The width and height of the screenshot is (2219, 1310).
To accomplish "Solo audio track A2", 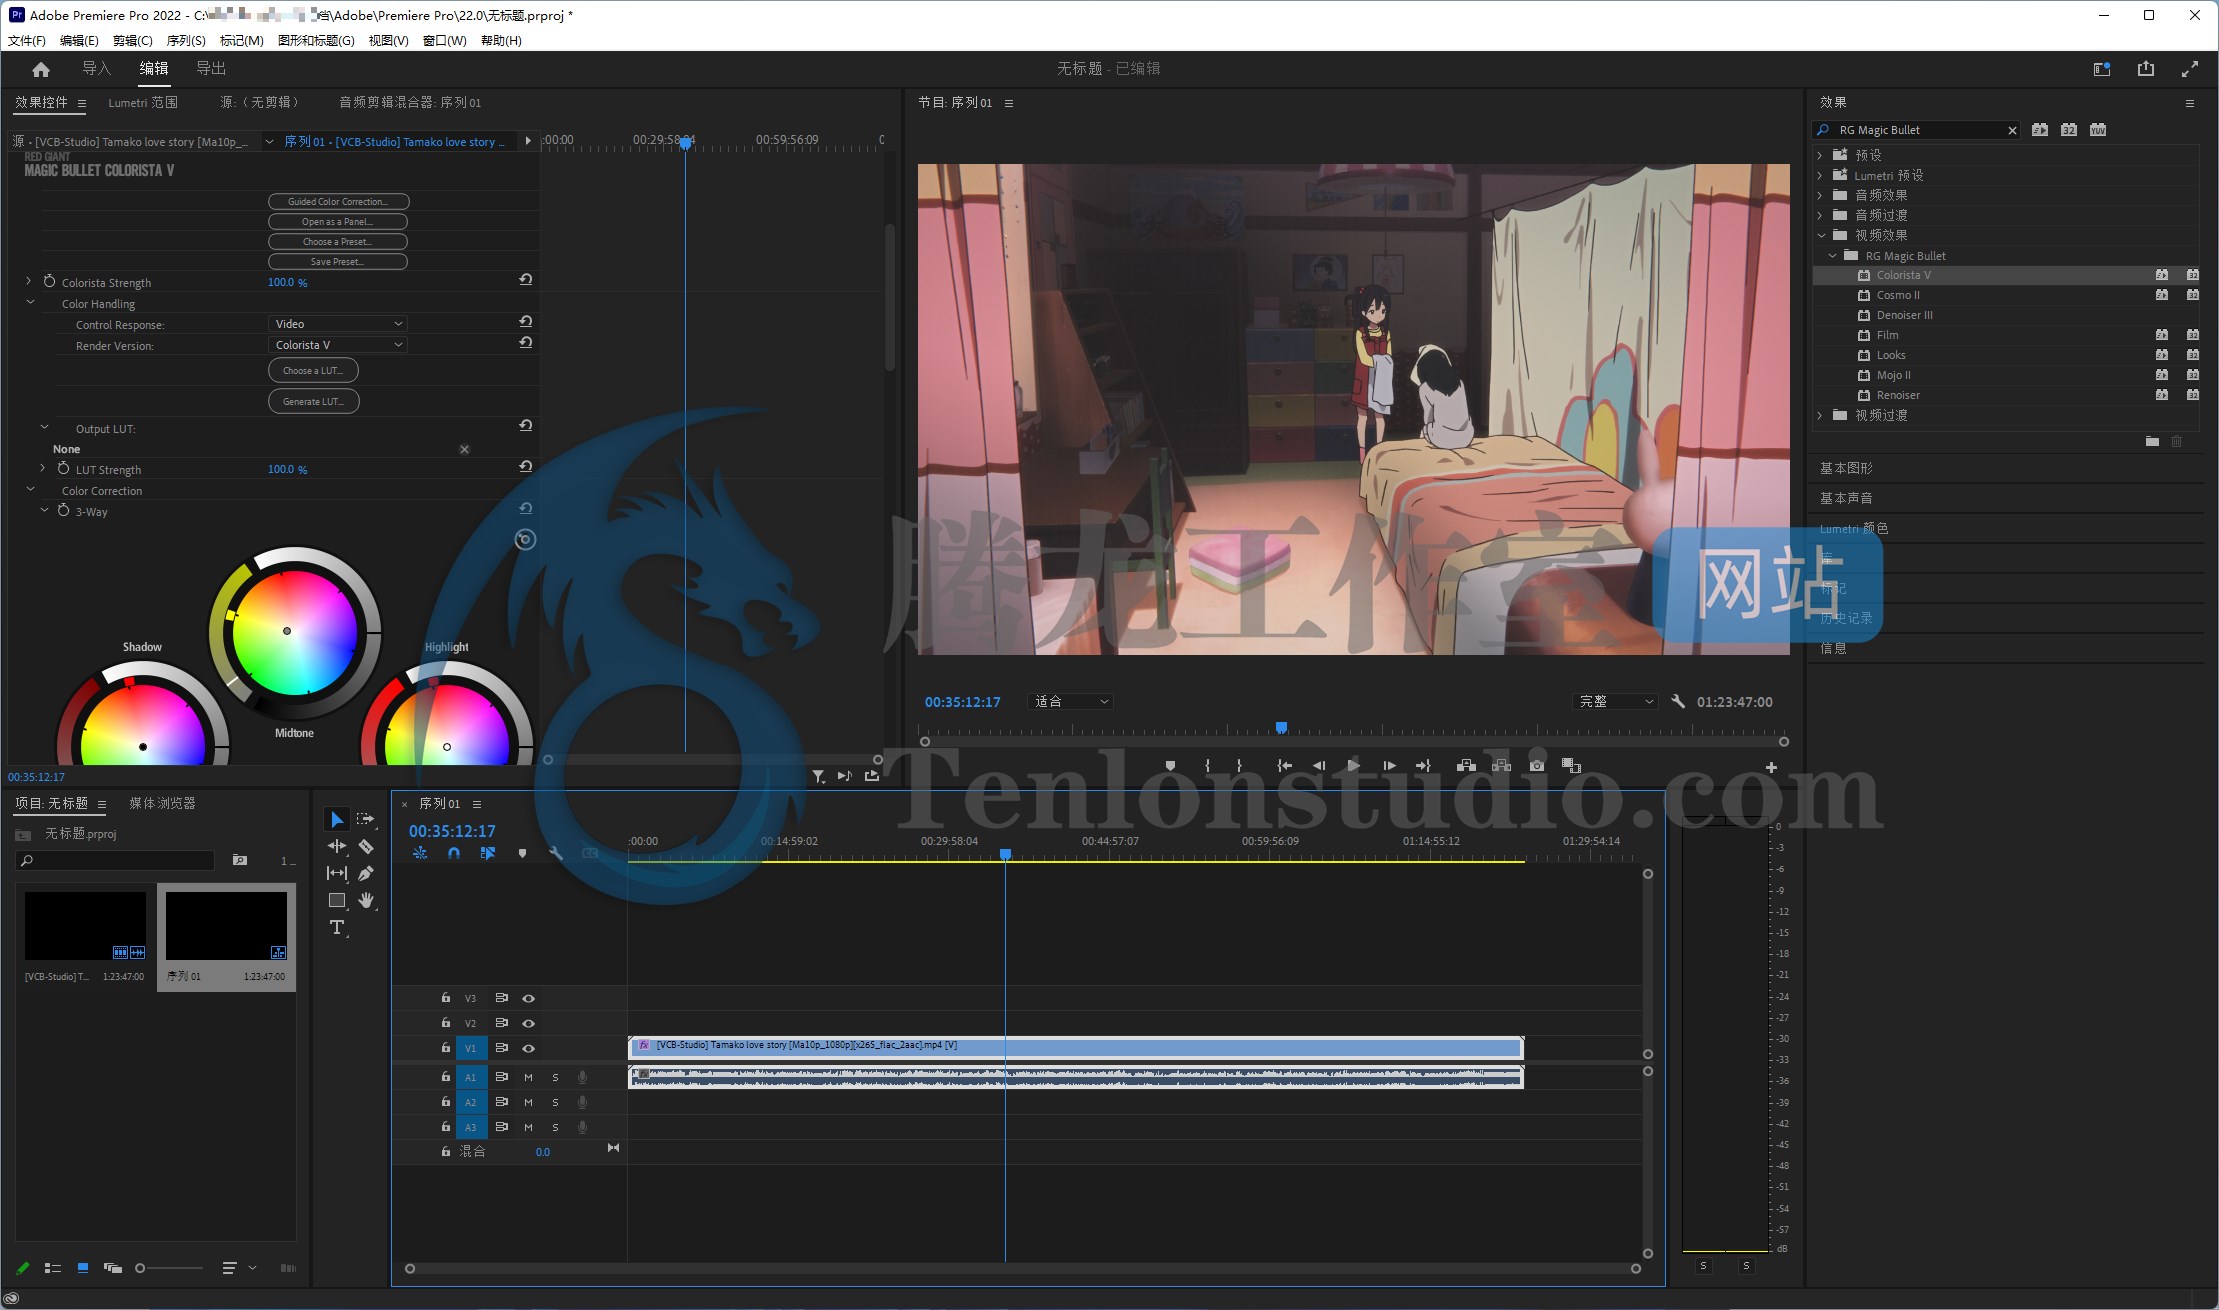I will (555, 1102).
